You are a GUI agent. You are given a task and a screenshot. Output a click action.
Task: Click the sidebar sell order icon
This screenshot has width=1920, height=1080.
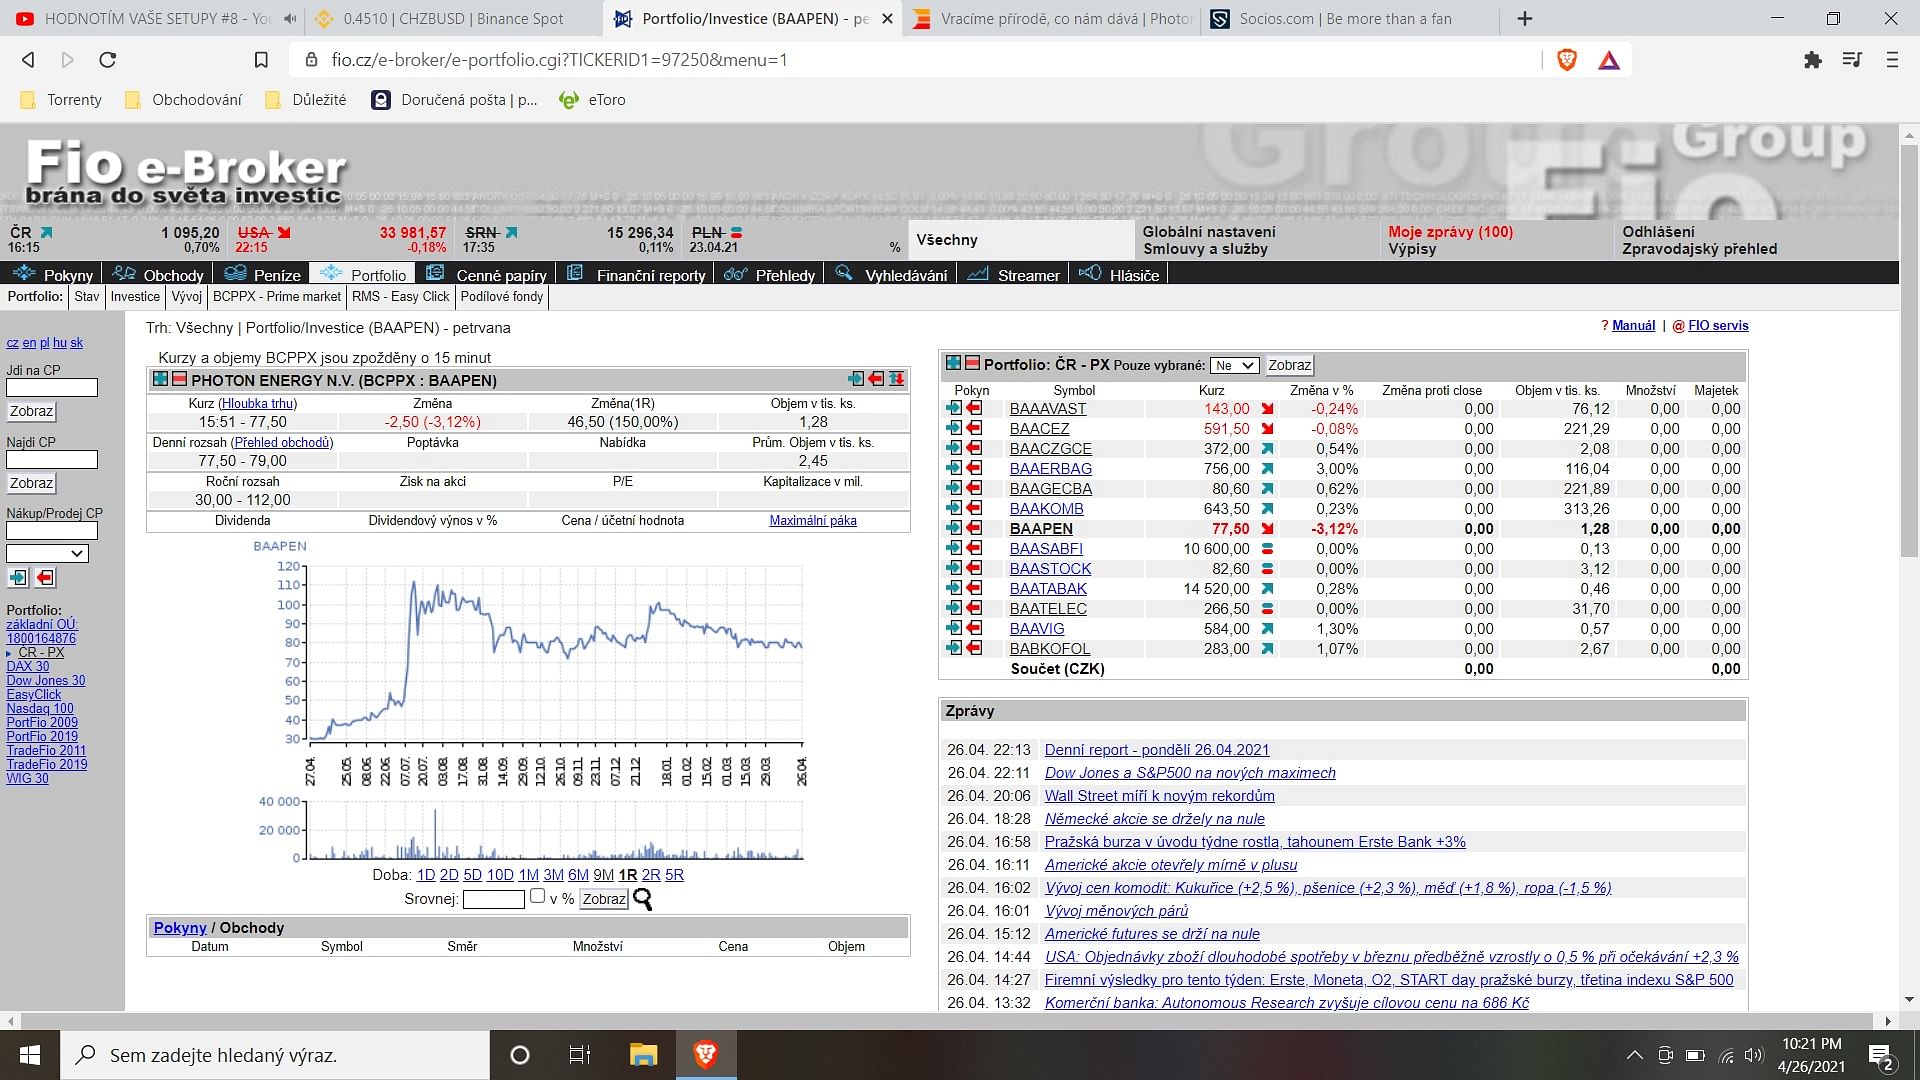tap(45, 578)
